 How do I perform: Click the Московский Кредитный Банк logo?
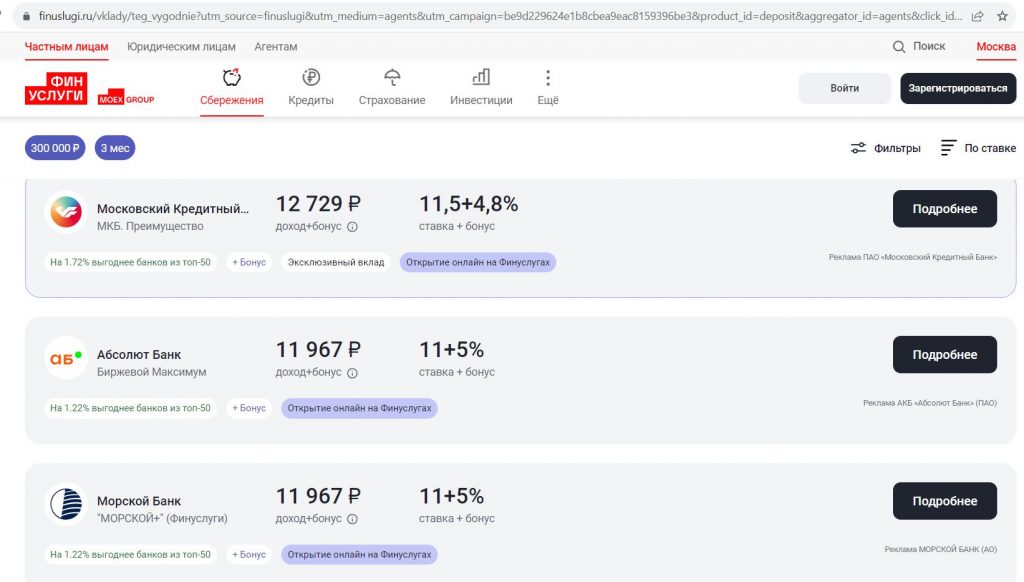pos(66,212)
